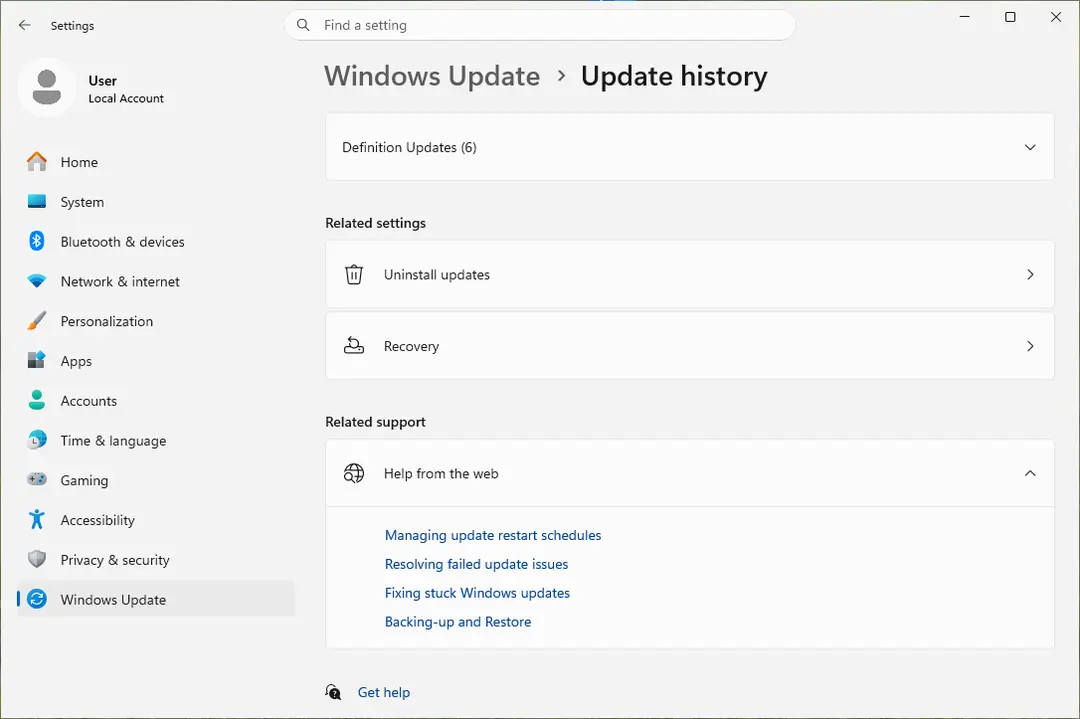The height and width of the screenshot is (719, 1080).
Task: Collapse the Help from the web section
Action: tap(1030, 473)
